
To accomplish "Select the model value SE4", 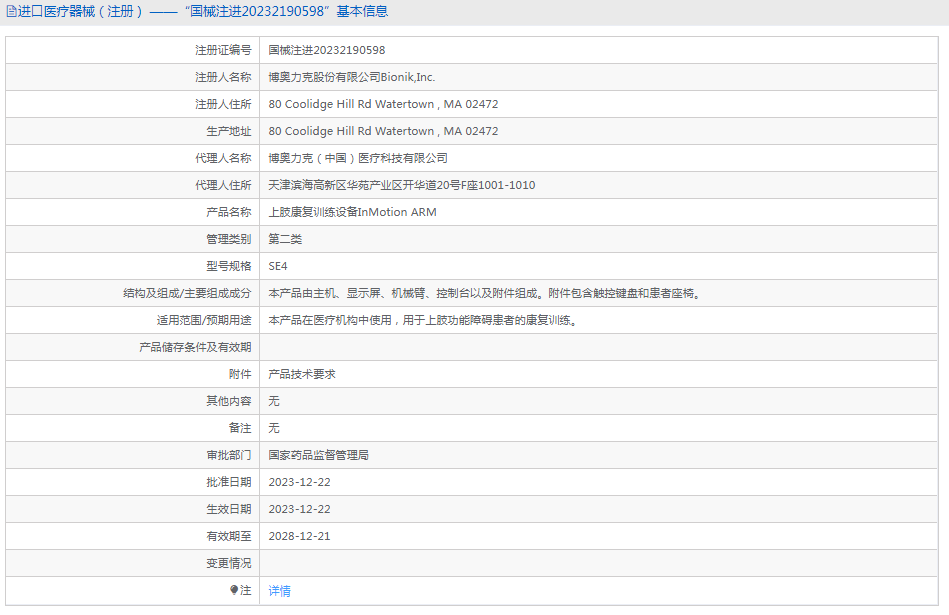I will (278, 266).
